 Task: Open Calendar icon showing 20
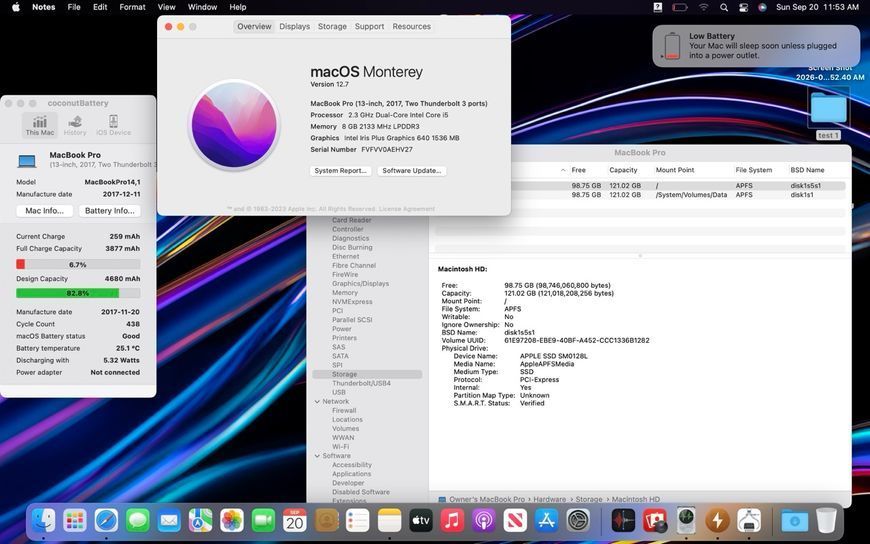(295, 521)
